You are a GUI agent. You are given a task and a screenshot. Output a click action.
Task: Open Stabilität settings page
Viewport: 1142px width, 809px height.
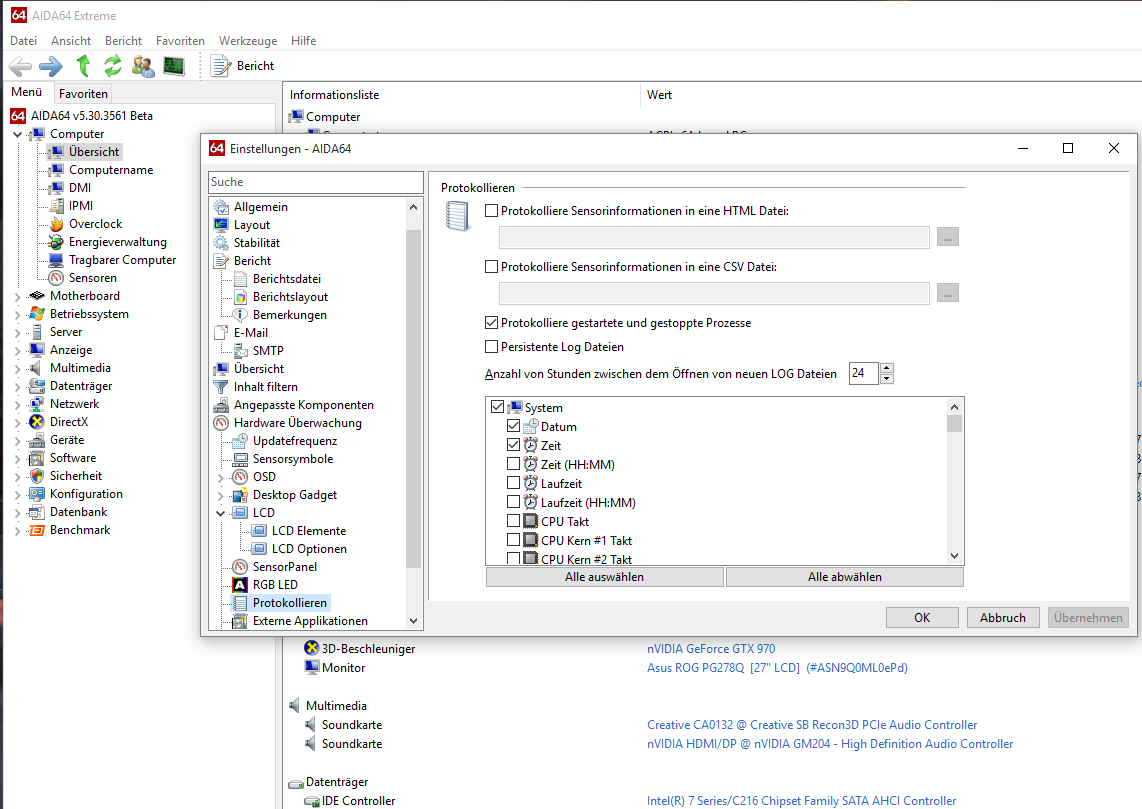[256, 242]
